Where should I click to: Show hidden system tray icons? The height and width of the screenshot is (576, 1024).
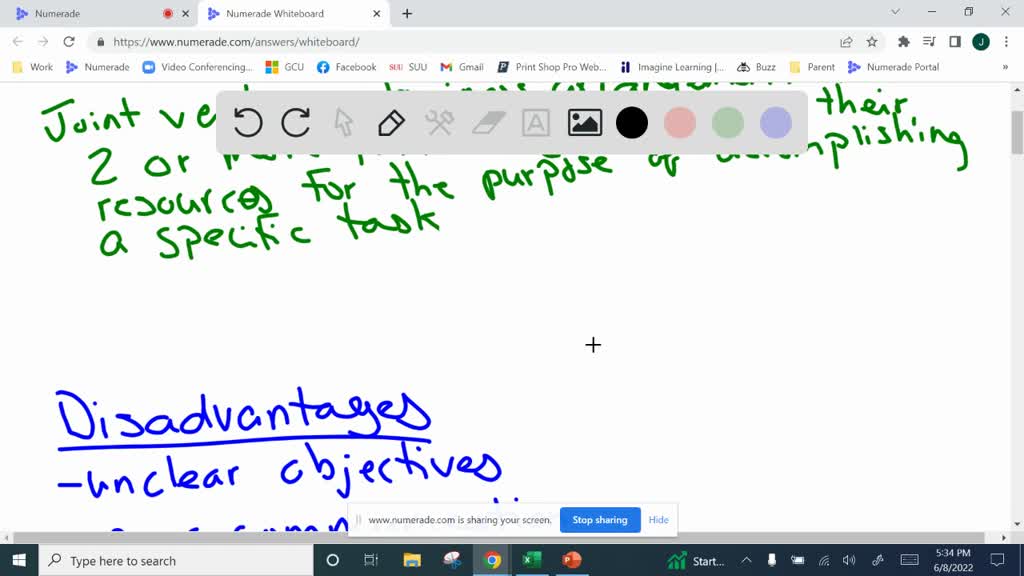click(746, 561)
